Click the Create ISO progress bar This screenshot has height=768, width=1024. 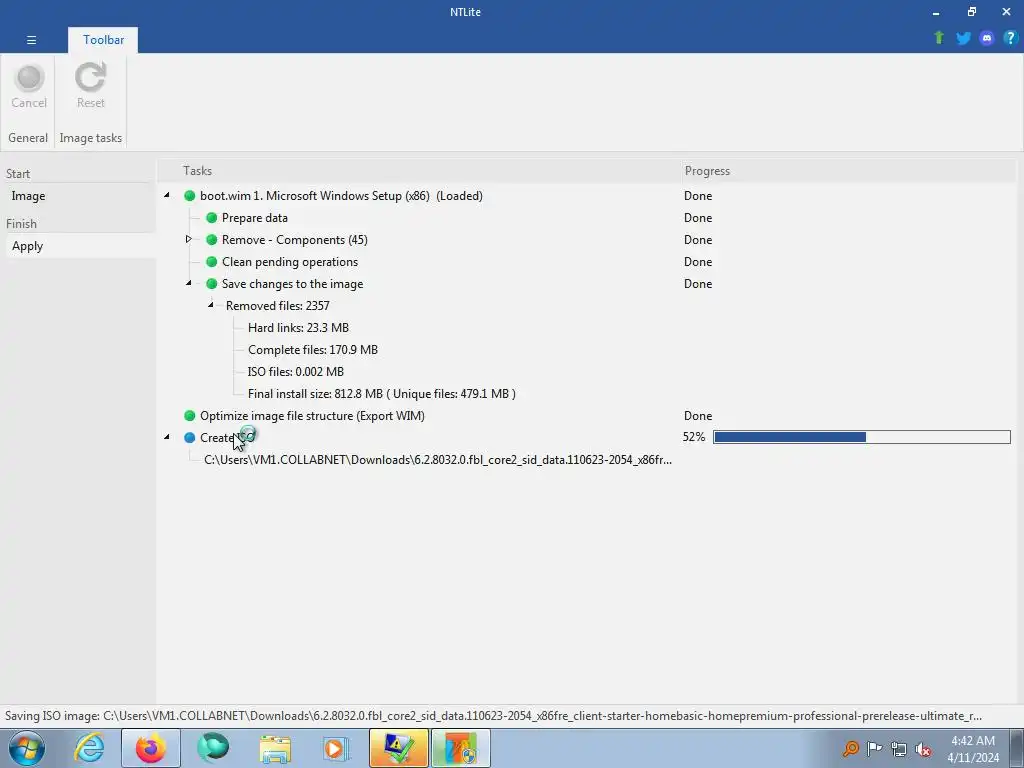(x=861, y=437)
